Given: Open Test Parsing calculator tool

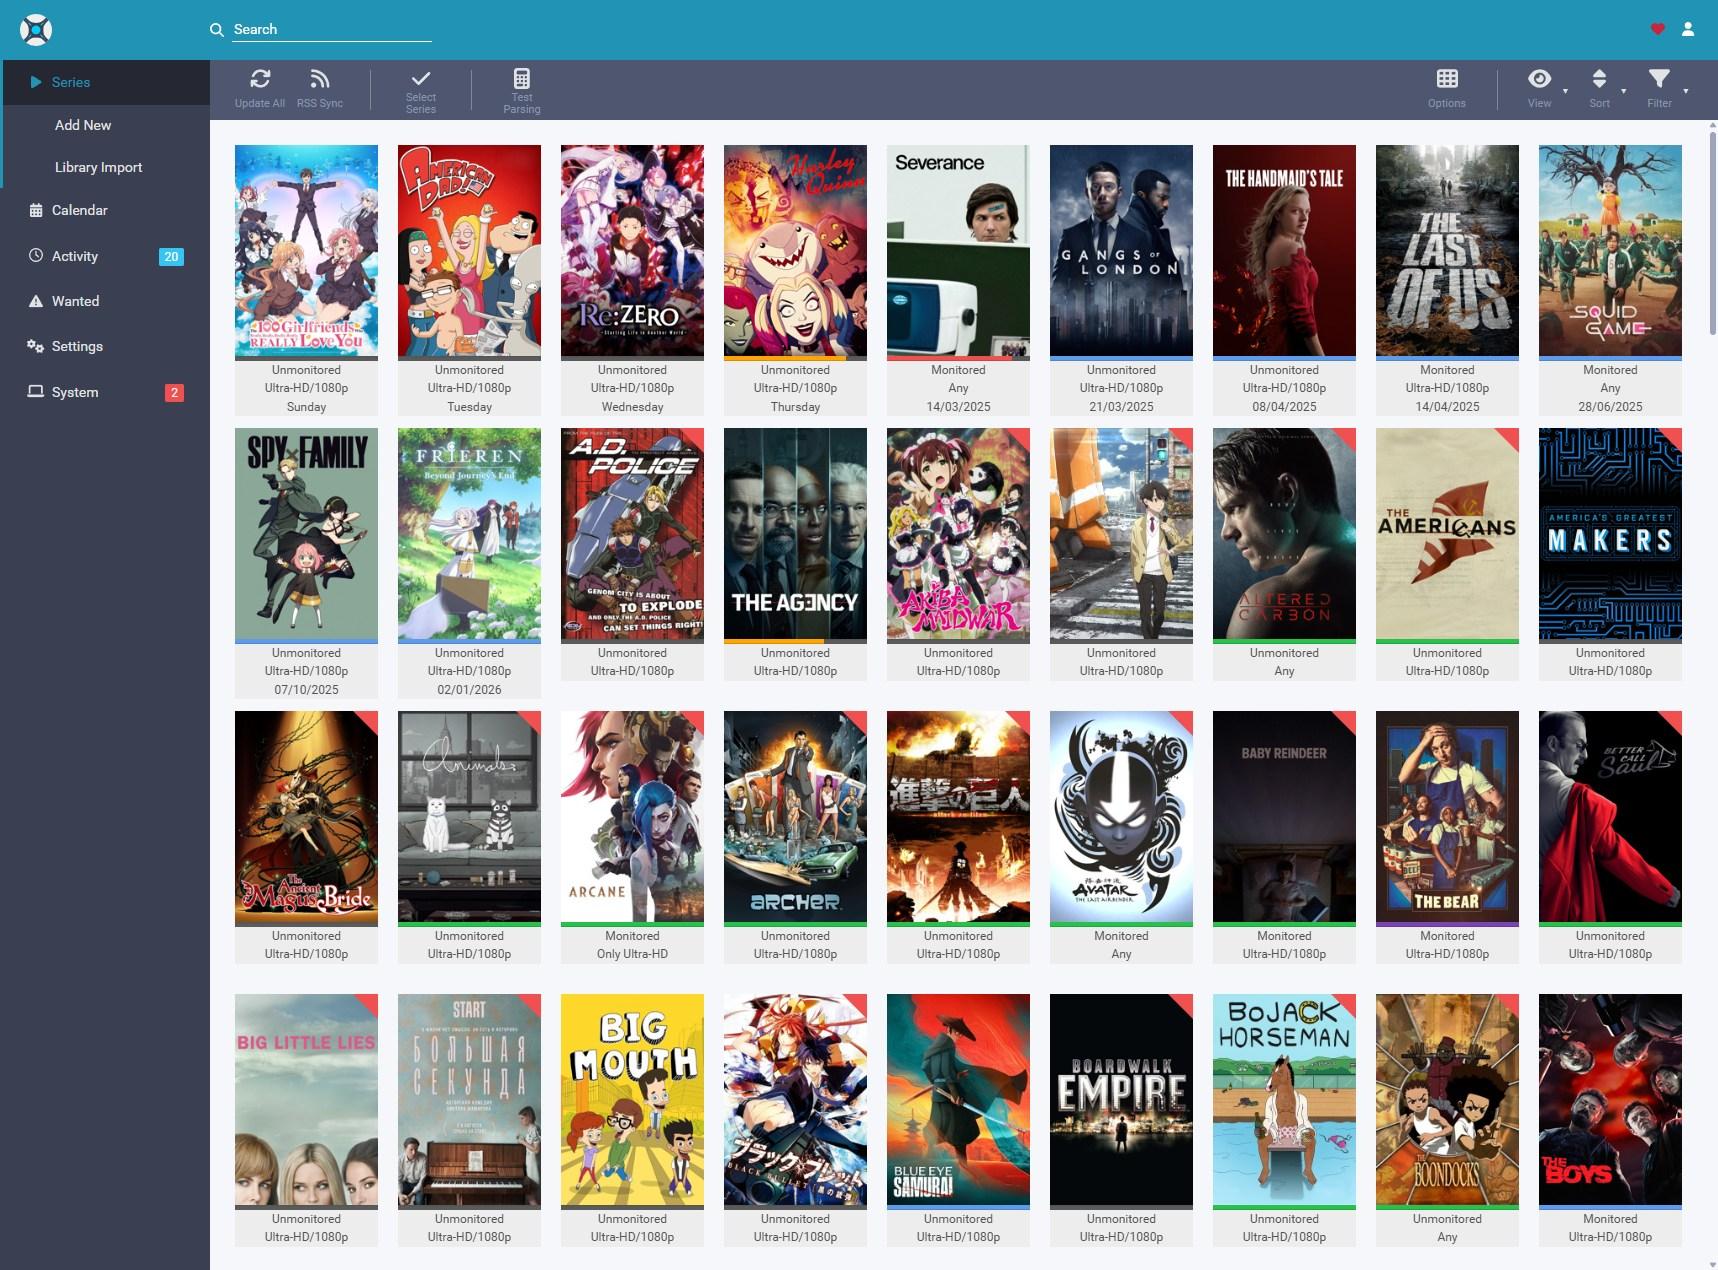Looking at the screenshot, I should pyautogui.click(x=522, y=90).
